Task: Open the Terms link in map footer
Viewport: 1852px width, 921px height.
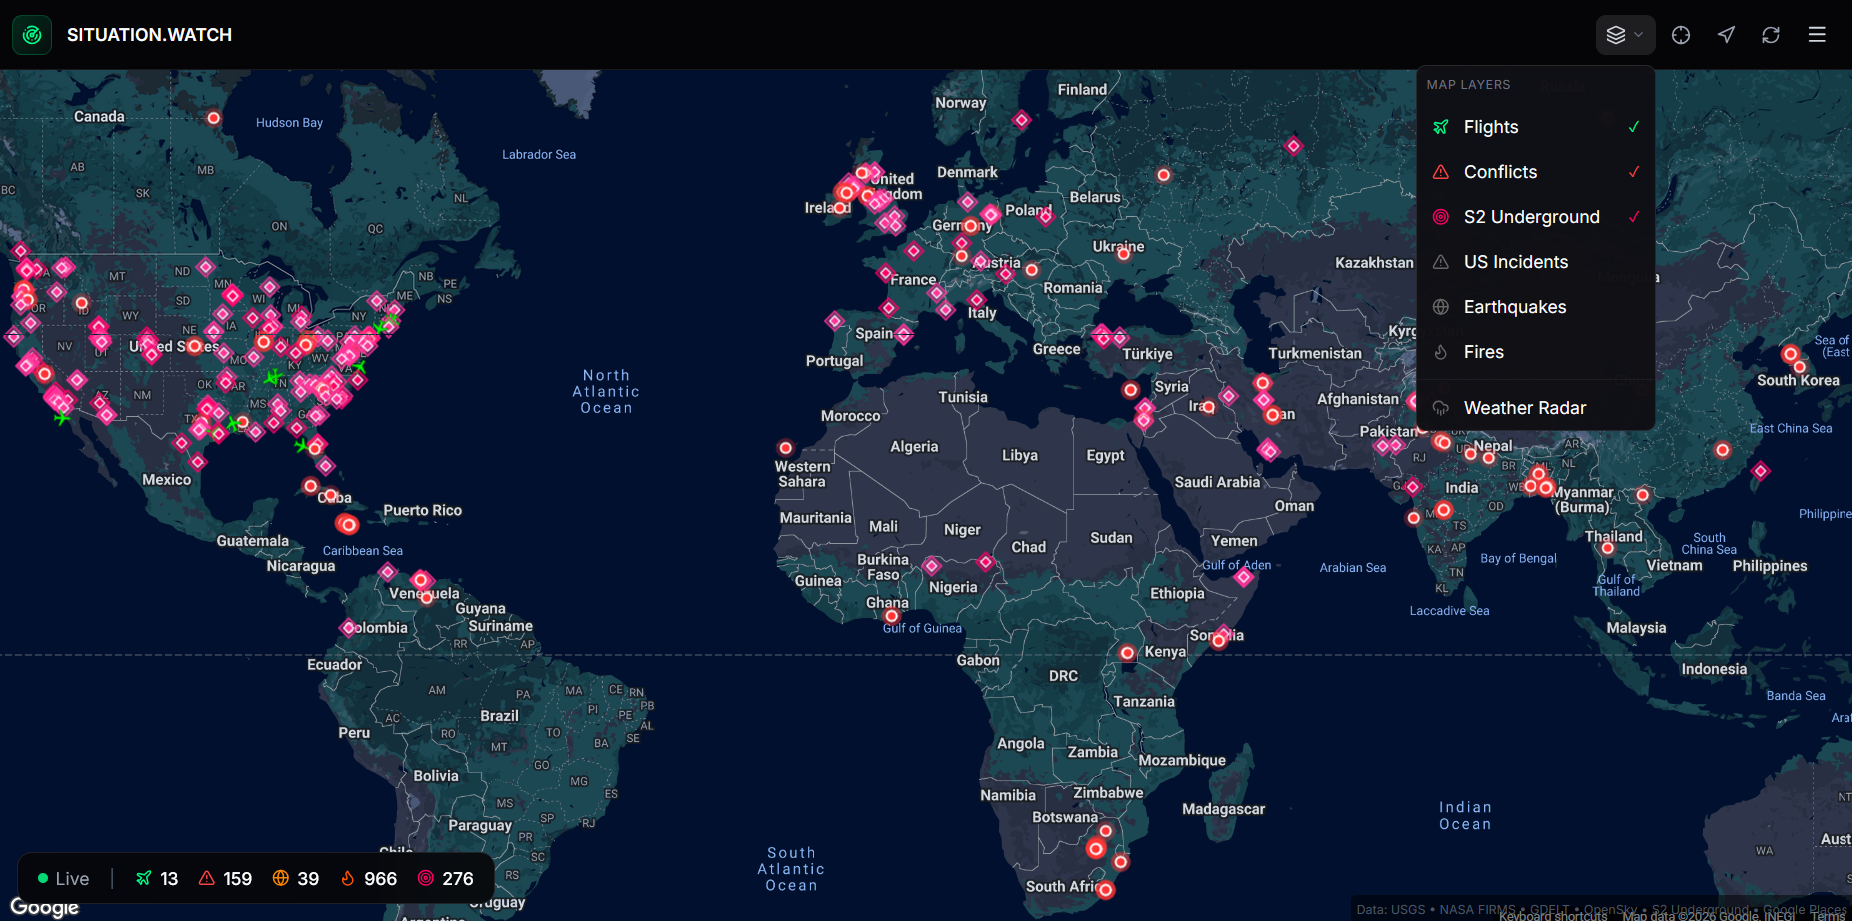Action: coord(1827,915)
